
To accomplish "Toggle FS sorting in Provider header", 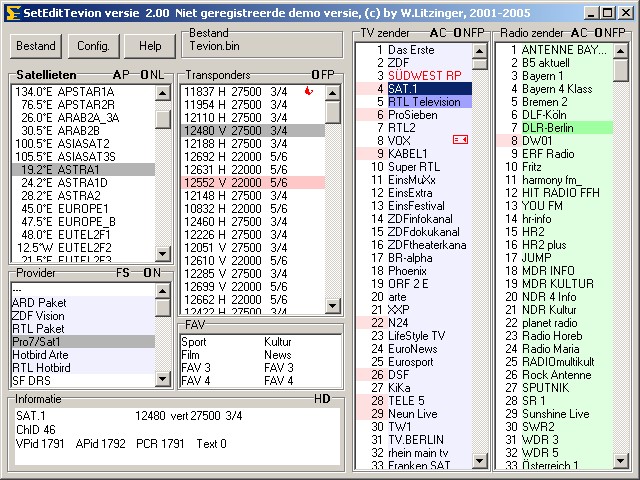I will click(122, 272).
